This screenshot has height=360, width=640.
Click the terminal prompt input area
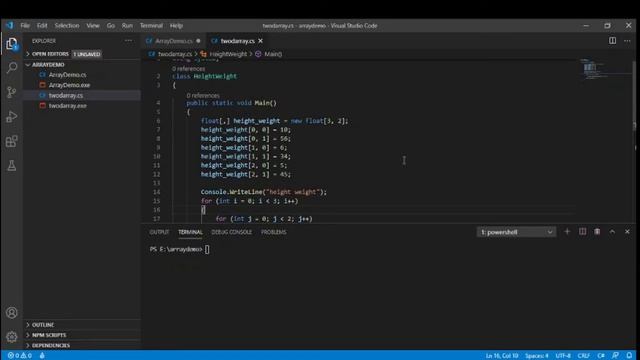coord(207,249)
